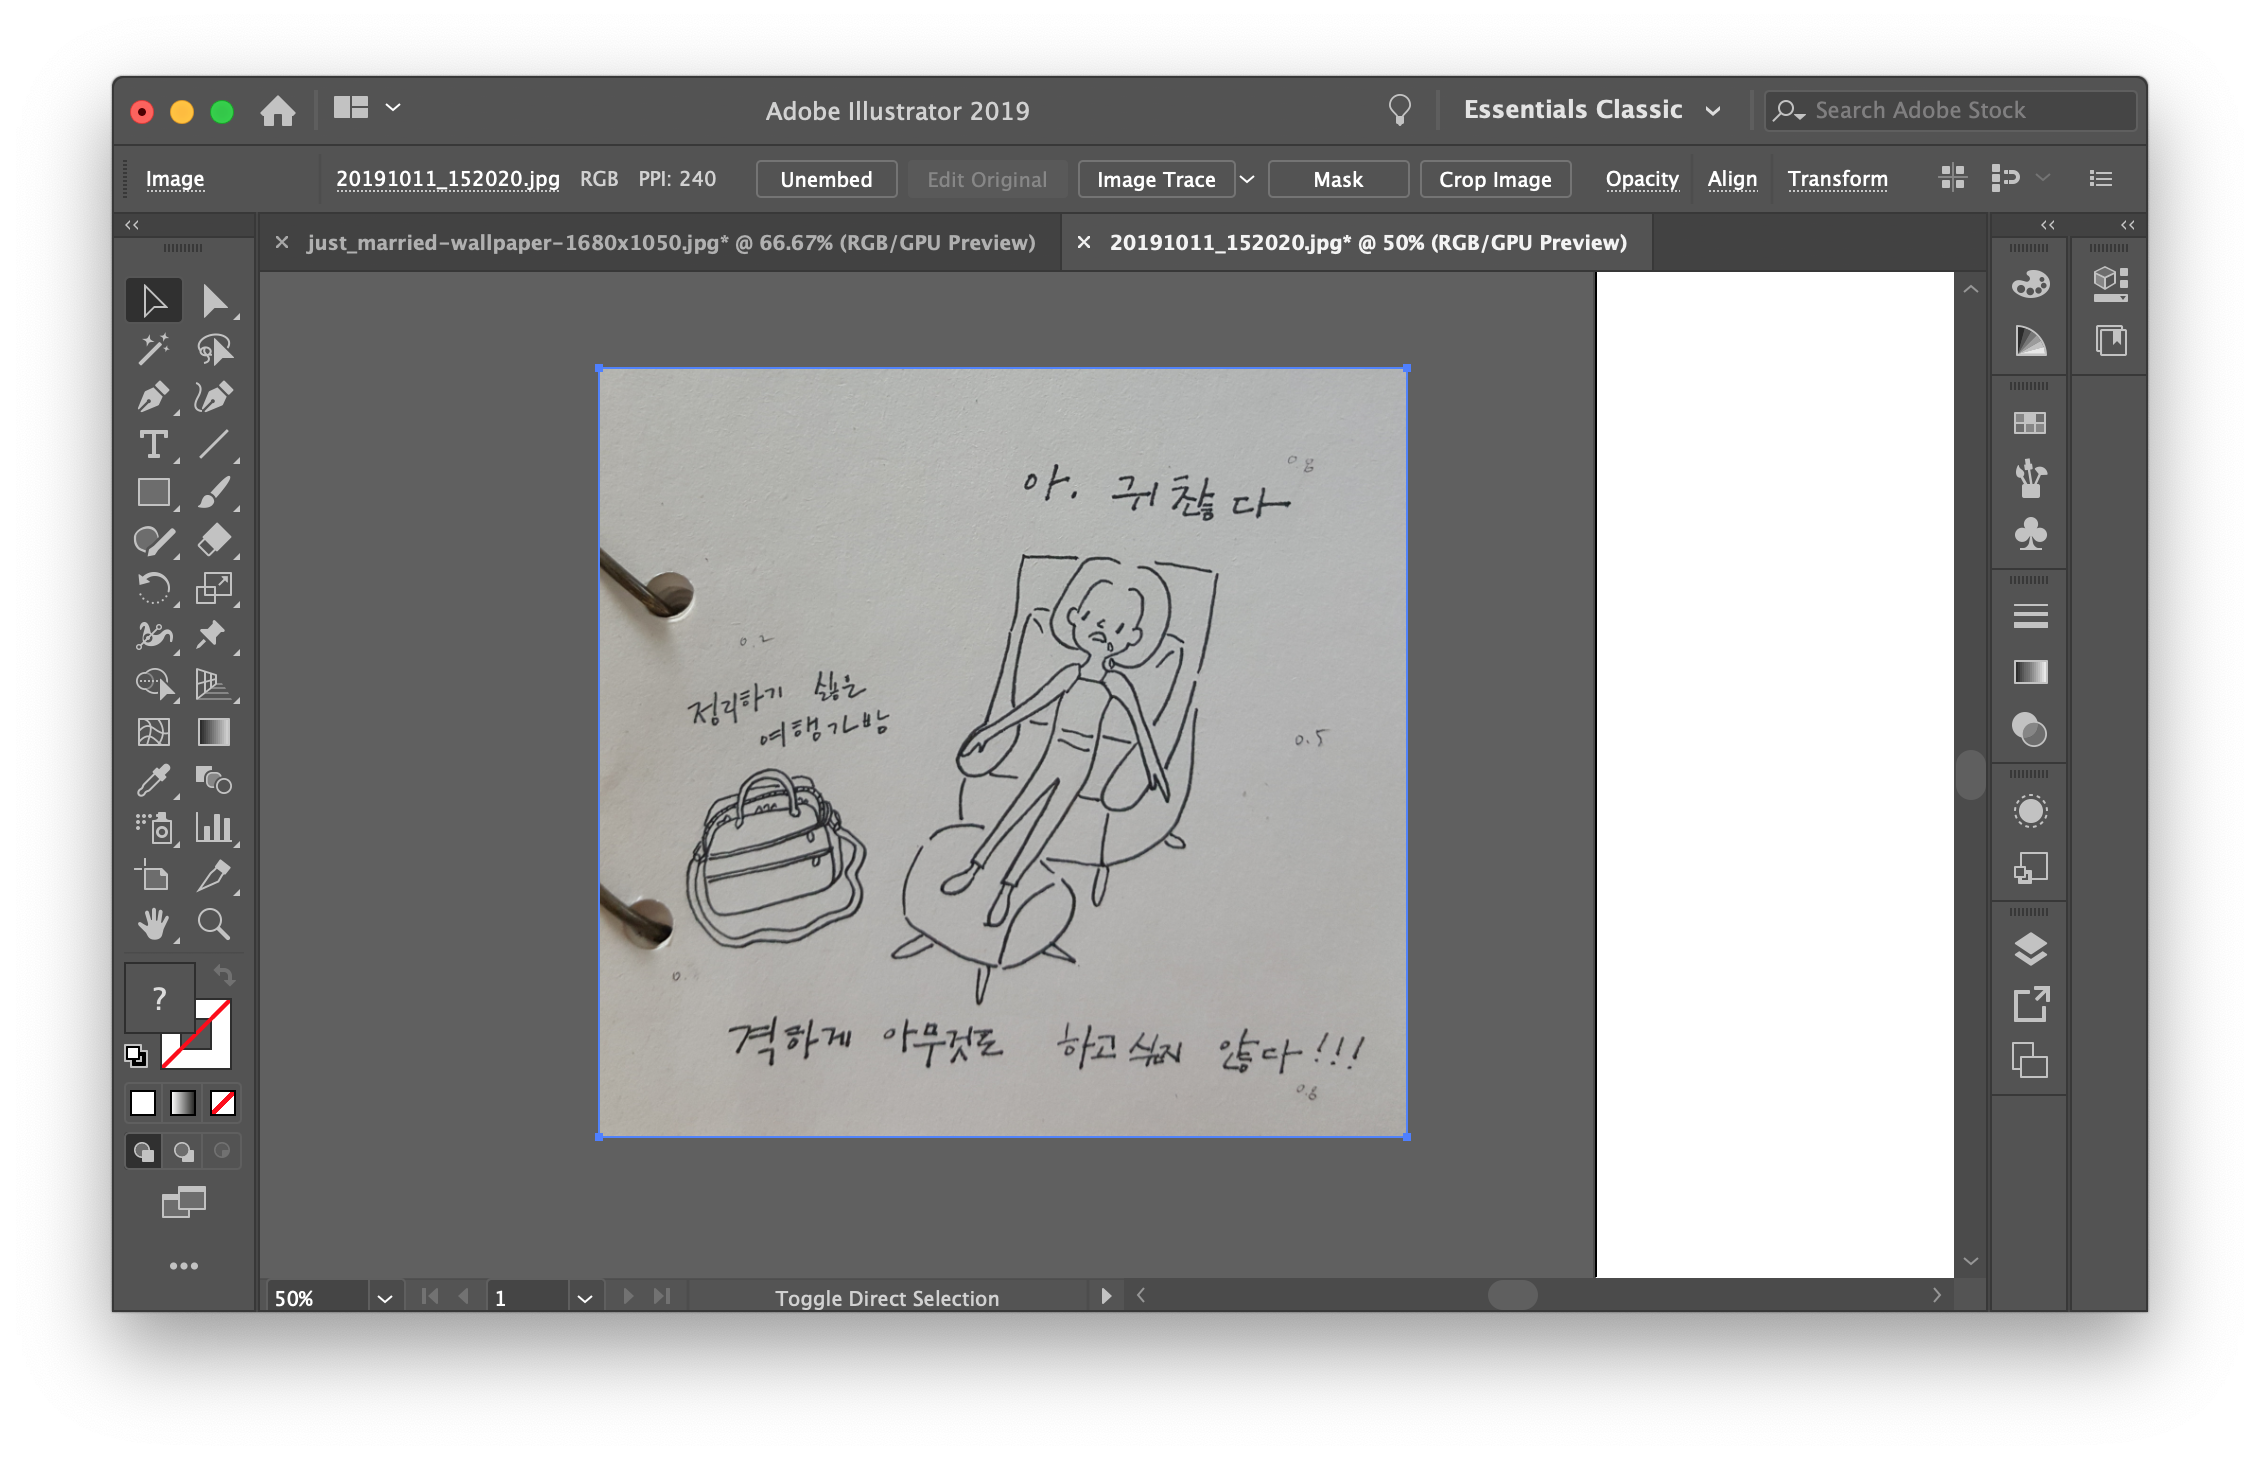Screen dimensions: 2260x1460
Task: Click the Crop Image button
Action: pyautogui.click(x=1494, y=180)
